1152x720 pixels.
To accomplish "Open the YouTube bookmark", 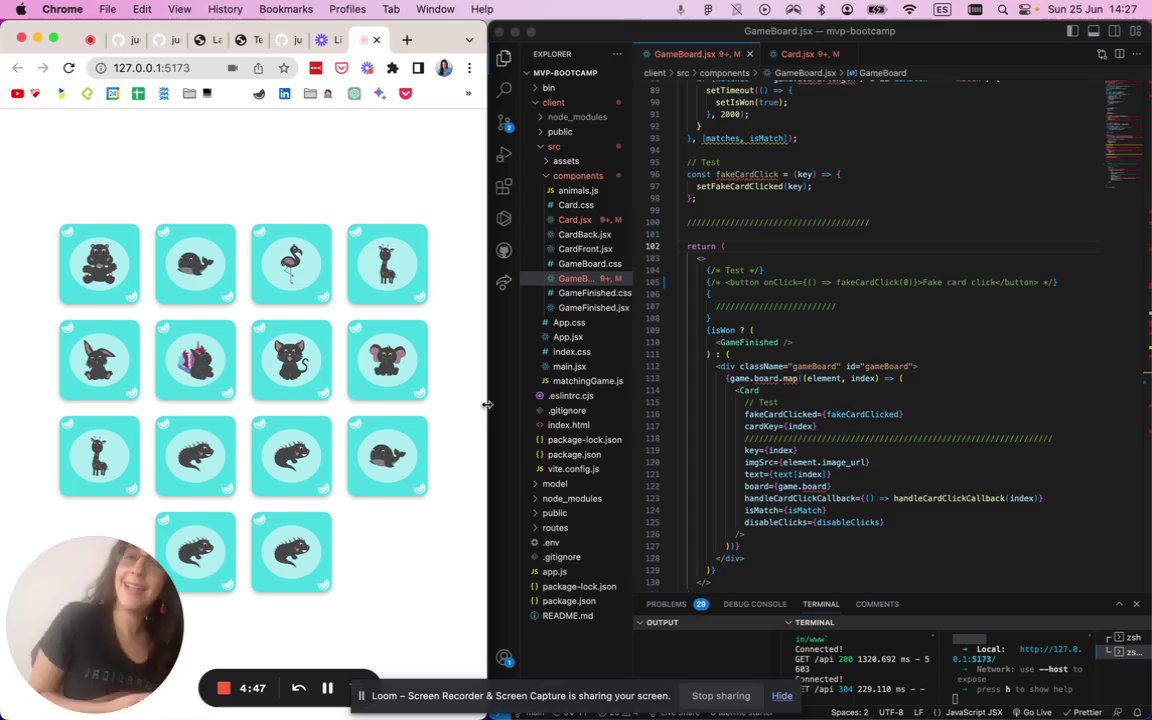I will 17,93.
